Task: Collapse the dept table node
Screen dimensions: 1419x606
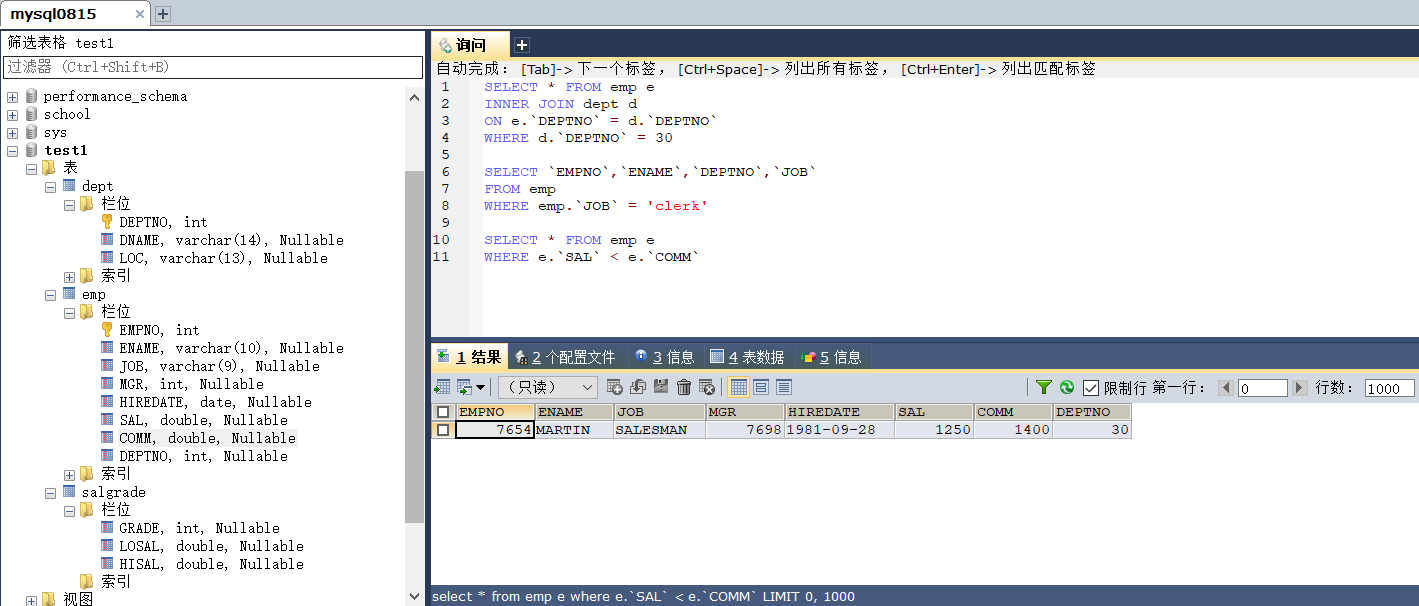Action: [x=50, y=187]
